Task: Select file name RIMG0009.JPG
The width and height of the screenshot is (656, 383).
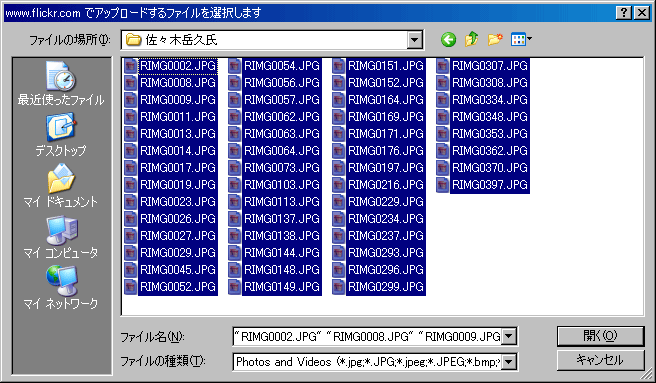Action: [x=178, y=100]
